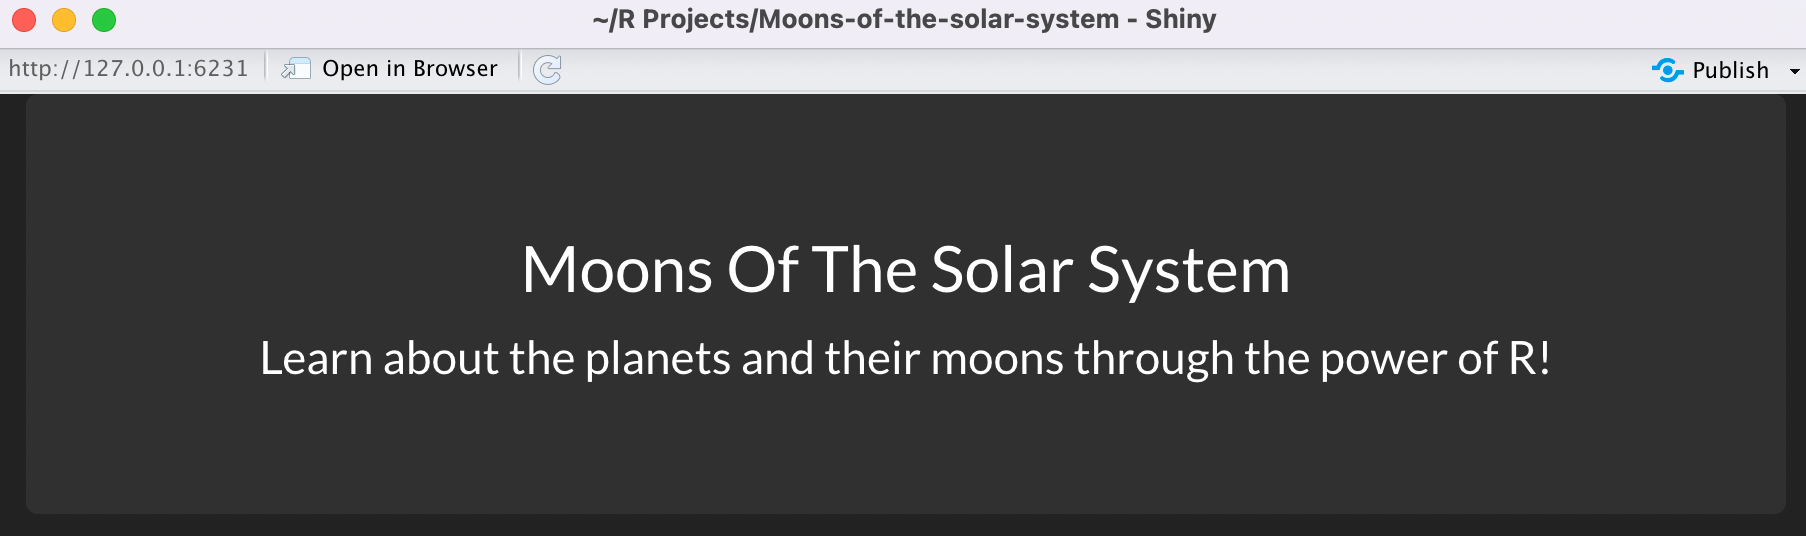This screenshot has width=1806, height=536.
Task: Click the dark strip below the header panel
Action: coord(905,525)
